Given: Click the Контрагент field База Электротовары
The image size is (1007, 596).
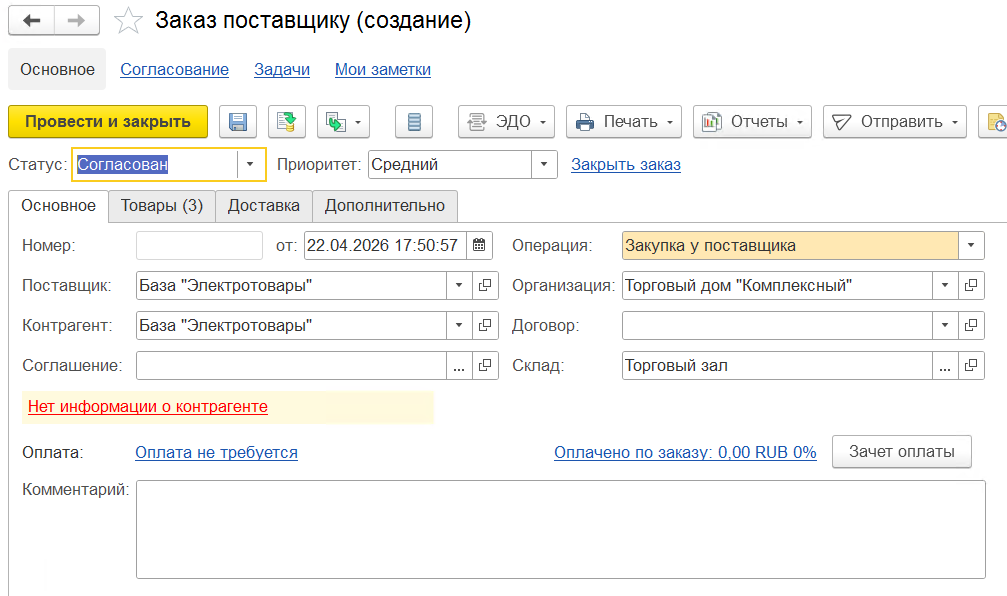Looking at the screenshot, I should (x=292, y=326).
